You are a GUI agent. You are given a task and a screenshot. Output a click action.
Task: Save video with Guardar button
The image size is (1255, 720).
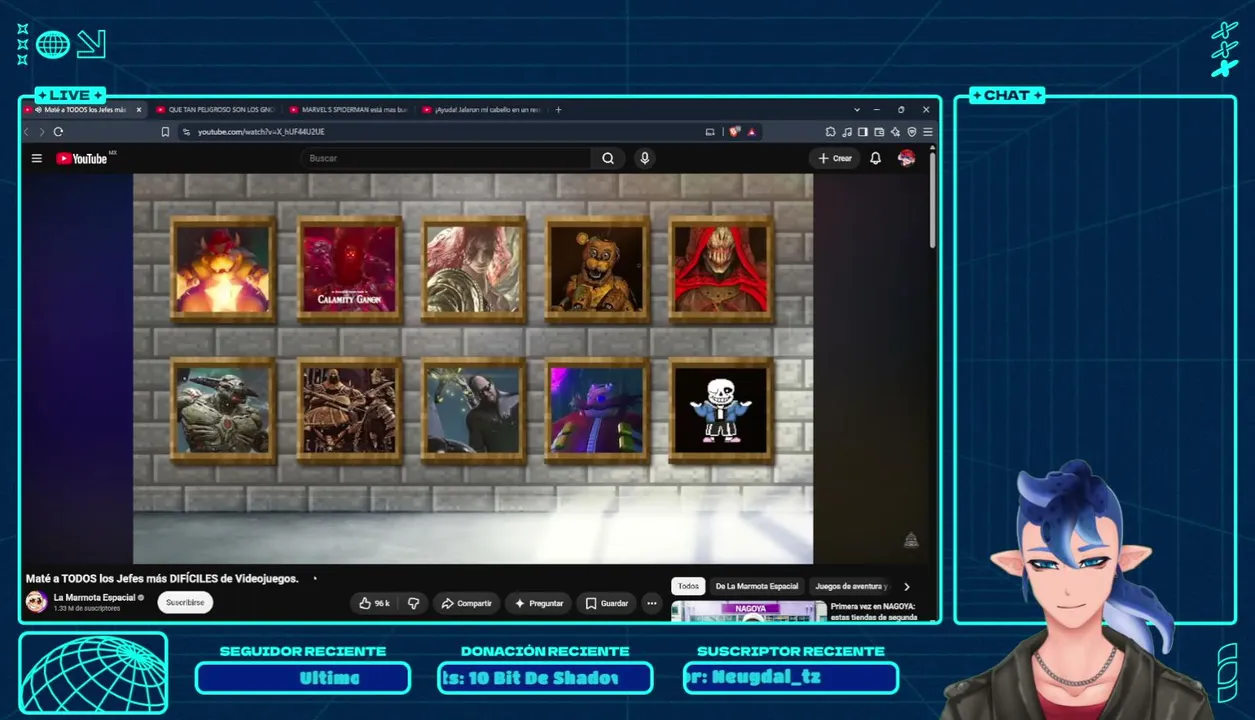[606, 603]
